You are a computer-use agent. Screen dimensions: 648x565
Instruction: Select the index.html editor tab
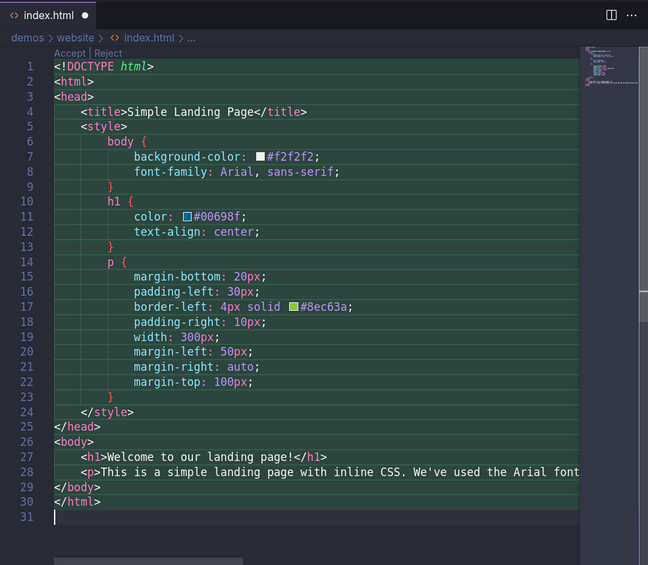(48, 15)
